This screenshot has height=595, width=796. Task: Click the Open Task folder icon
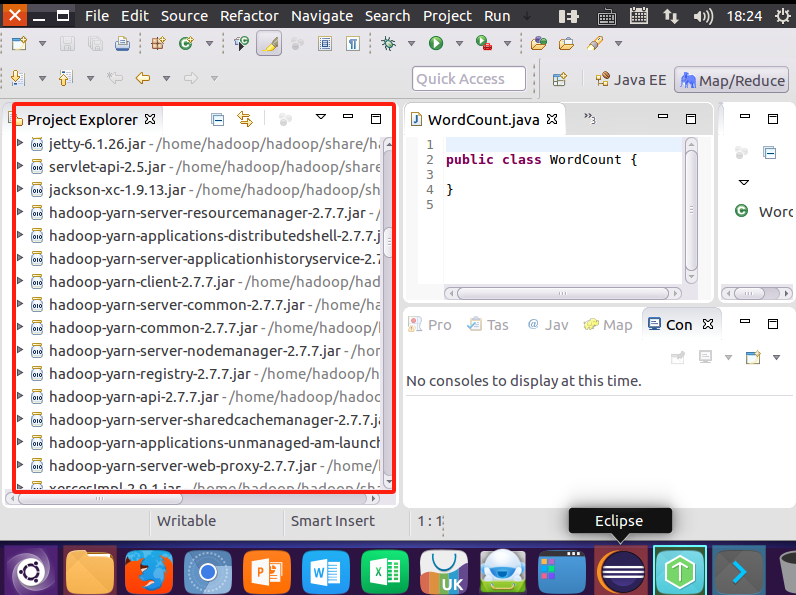(x=566, y=44)
